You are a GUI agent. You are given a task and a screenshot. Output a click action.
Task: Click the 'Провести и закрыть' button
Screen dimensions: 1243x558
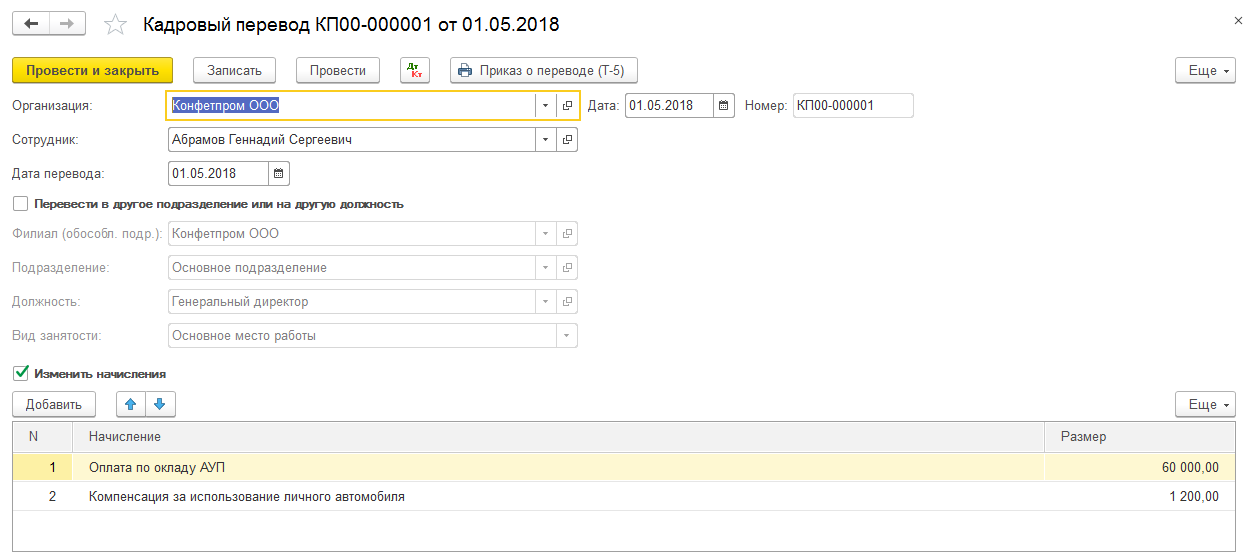92,71
